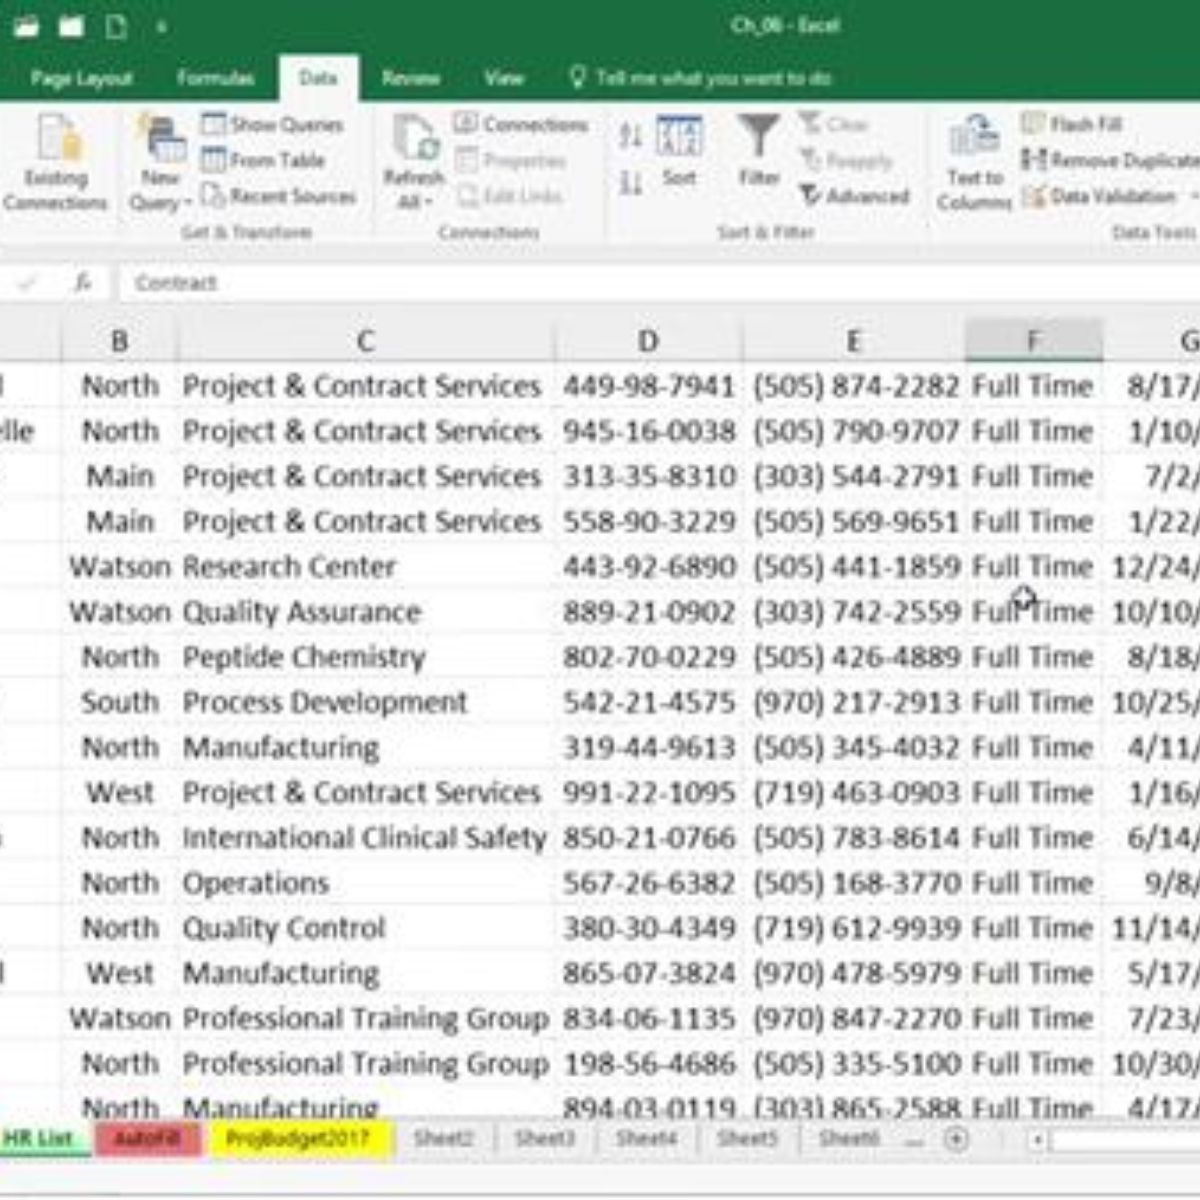Screen dimensions: 1200x1200
Task: Click the Insert Function fx button
Action: click(x=84, y=283)
